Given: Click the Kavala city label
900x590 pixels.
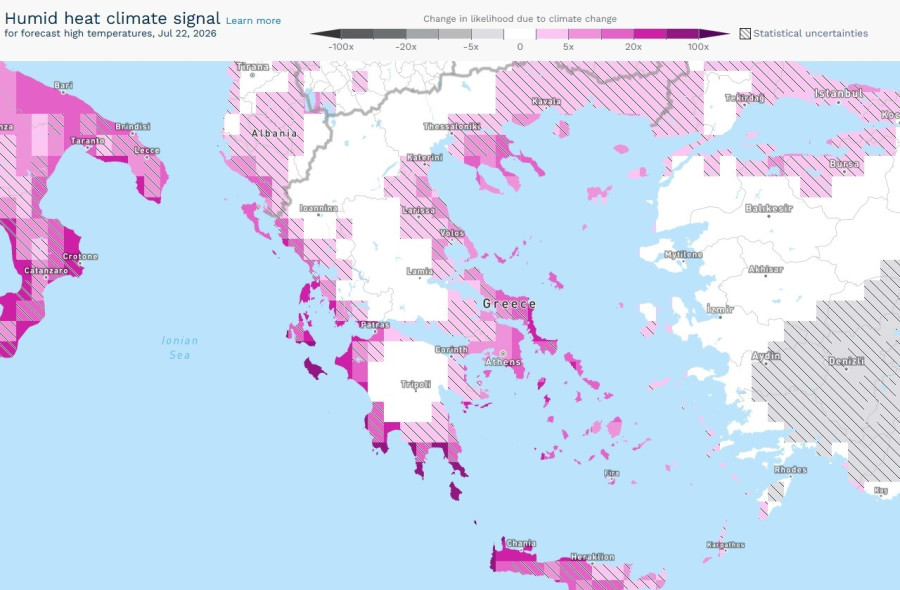Looking at the screenshot, I should [546, 102].
